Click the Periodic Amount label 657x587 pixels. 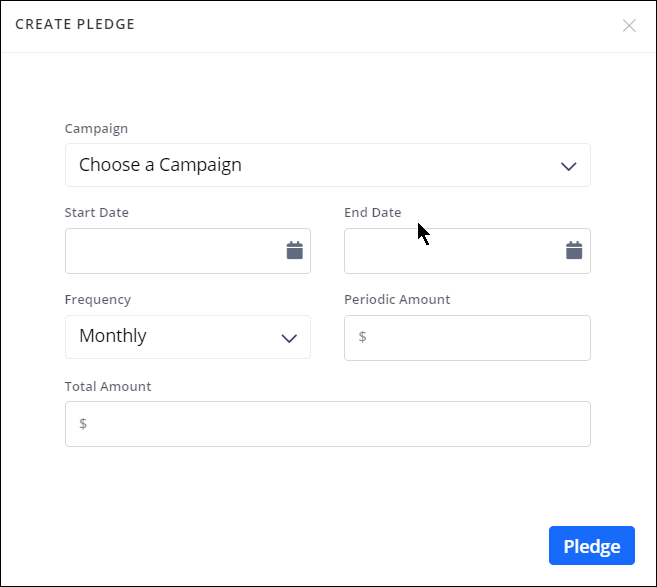pyautogui.click(x=397, y=299)
